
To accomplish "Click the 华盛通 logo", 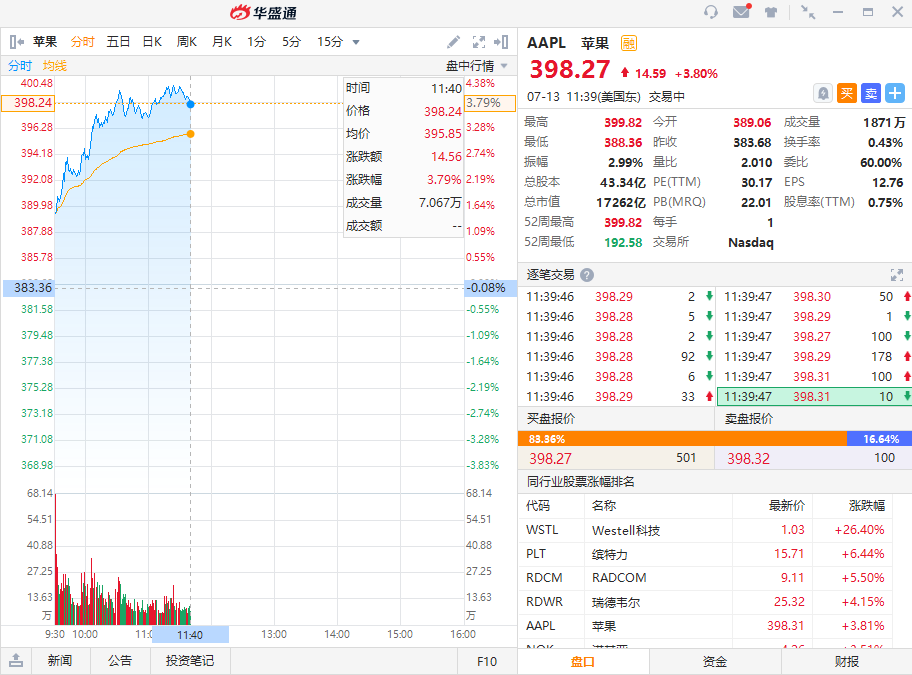I will (x=263, y=12).
